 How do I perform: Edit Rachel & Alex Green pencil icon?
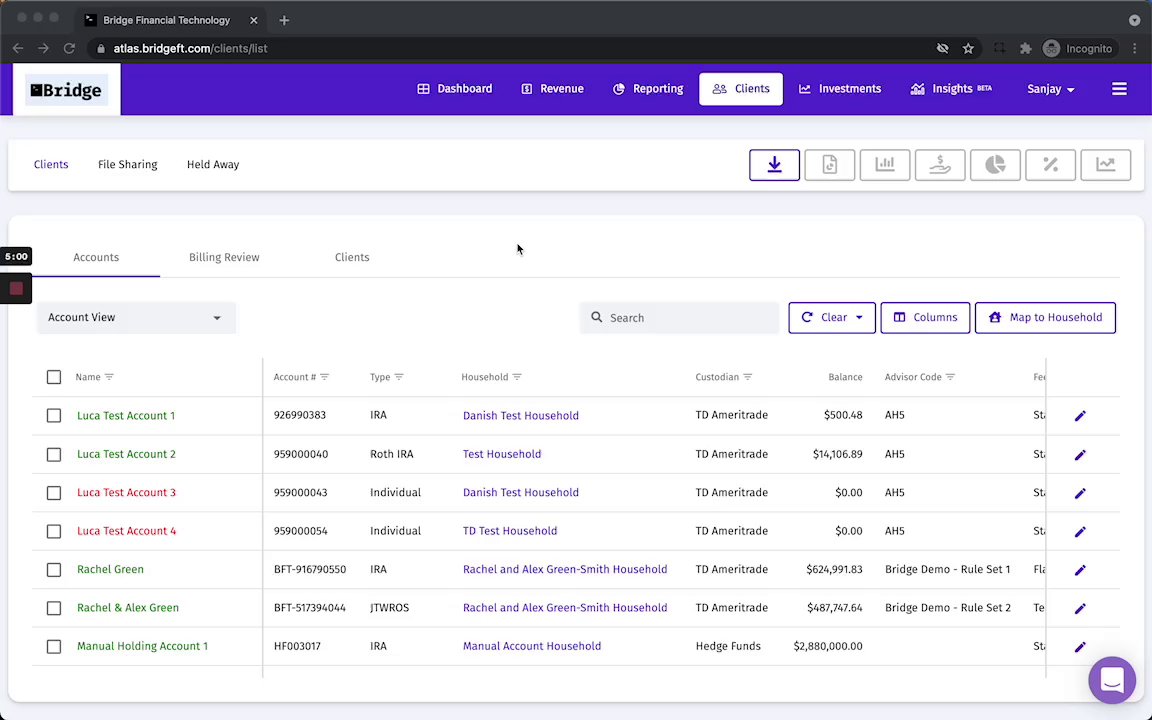click(1080, 608)
